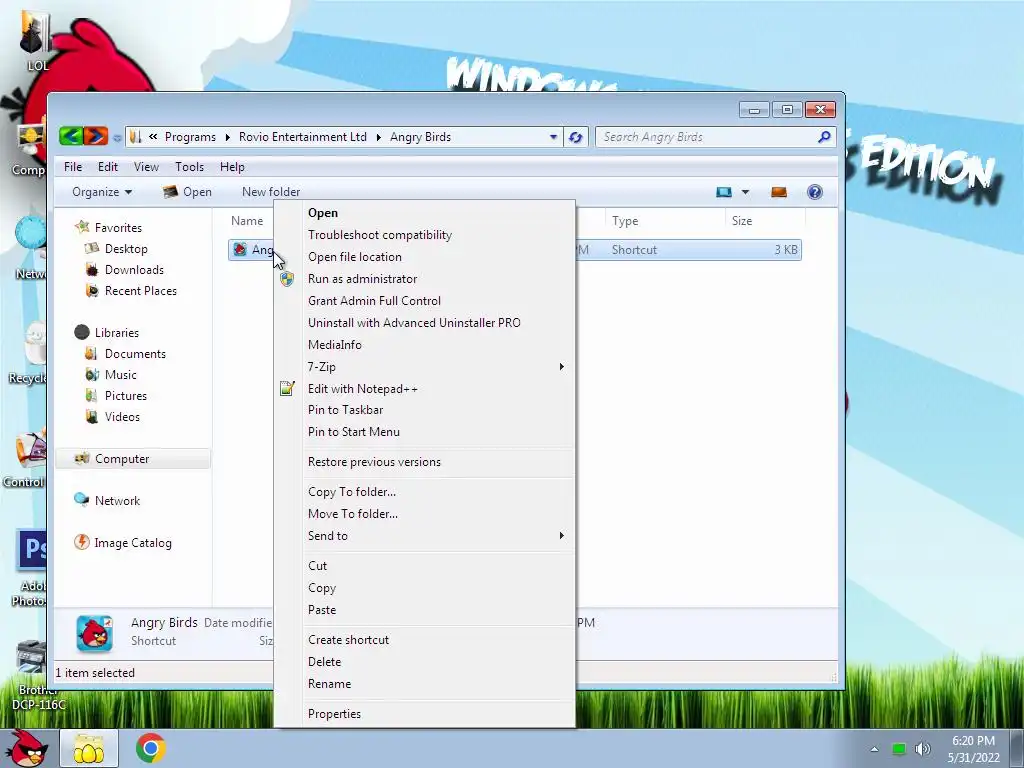1024x768 pixels.
Task: Click Rovio Entertainment Ltd breadcrumb
Action: click(x=303, y=137)
